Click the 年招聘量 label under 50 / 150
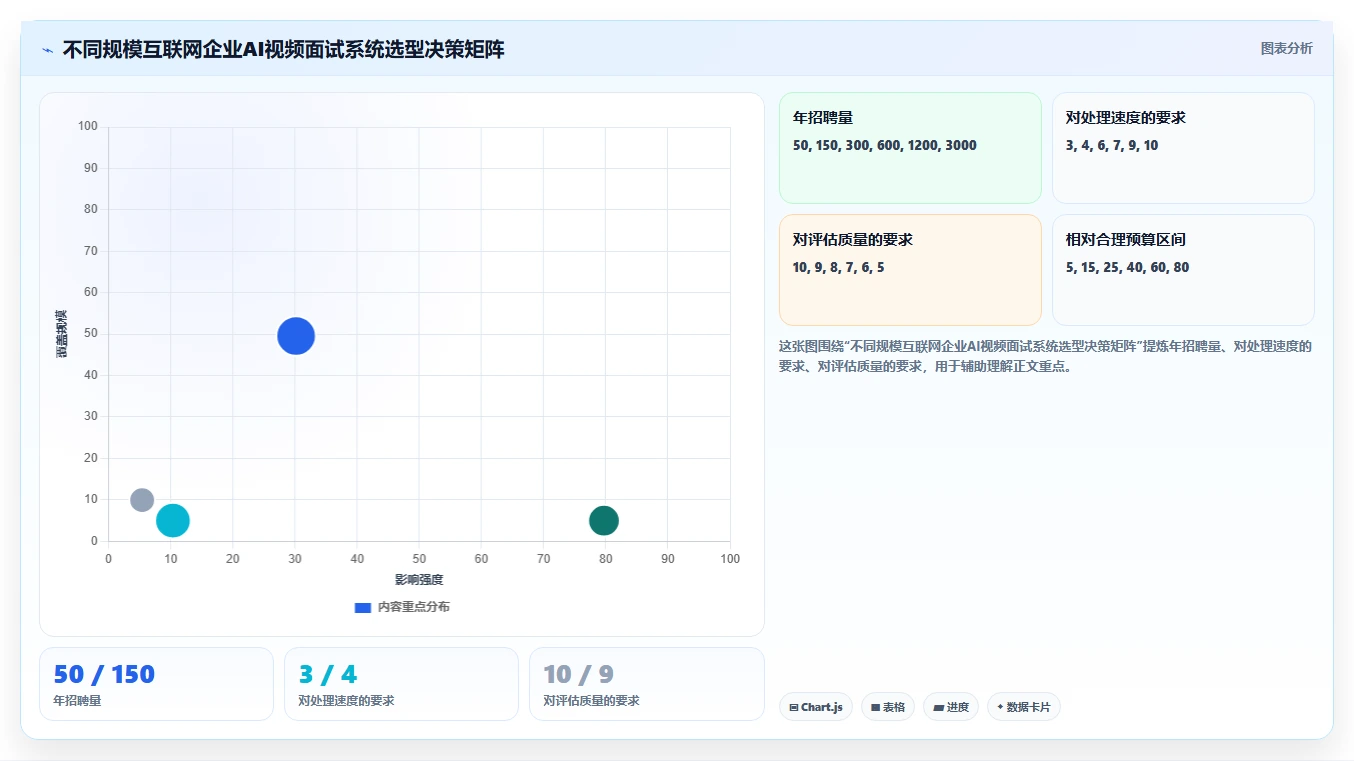Screen dimensions: 1354x761 coord(77,701)
